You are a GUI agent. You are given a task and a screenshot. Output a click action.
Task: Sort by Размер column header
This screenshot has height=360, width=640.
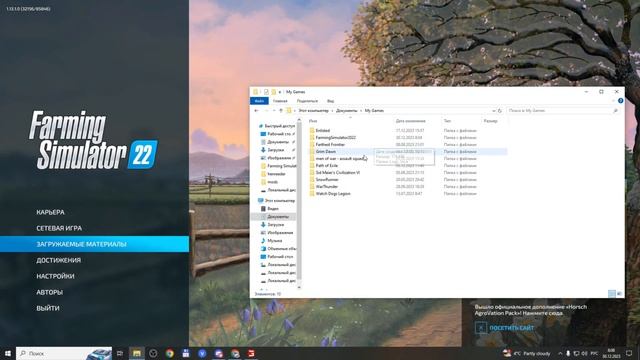click(x=491, y=121)
